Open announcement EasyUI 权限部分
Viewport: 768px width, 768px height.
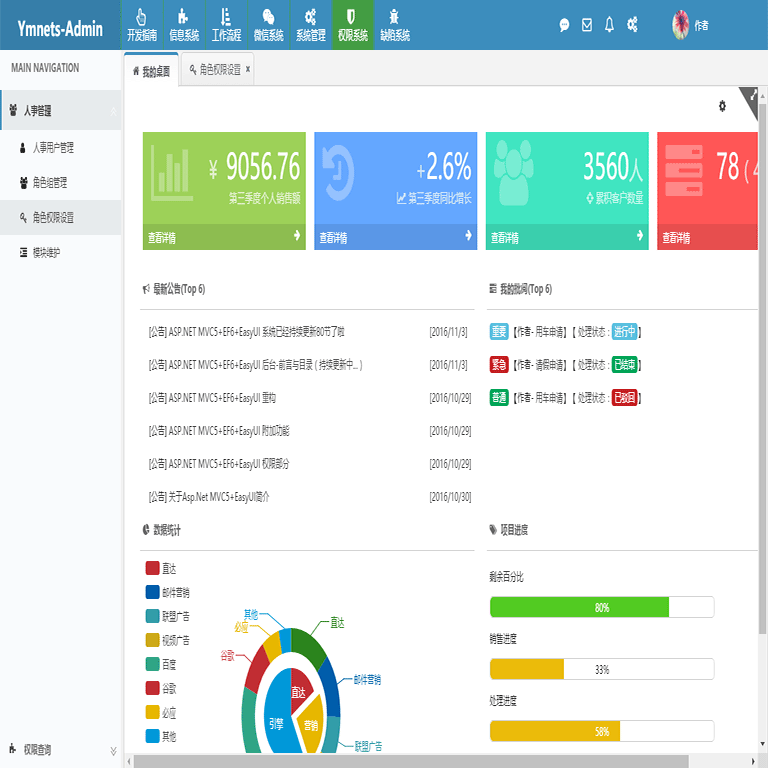pos(219,464)
